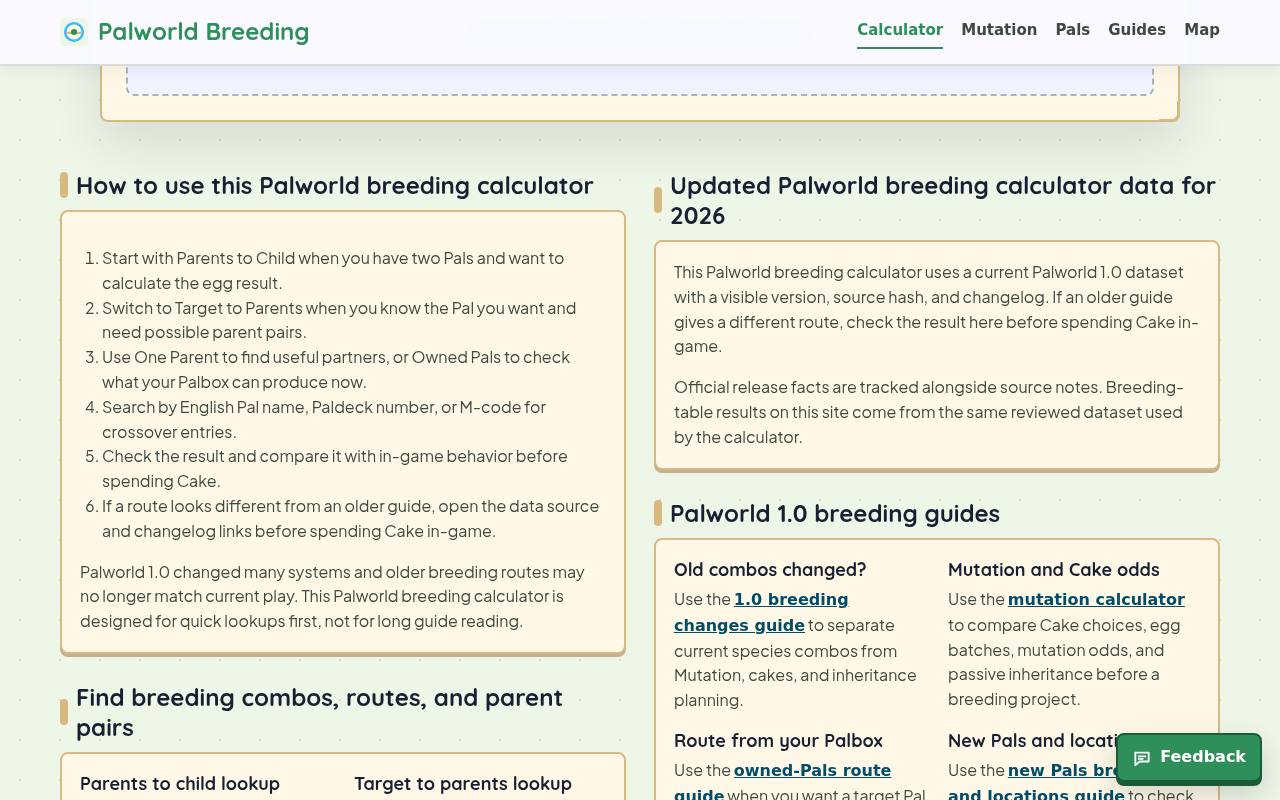Click the Palworld 1.0 breeding guides heading

[x=835, y=514]
